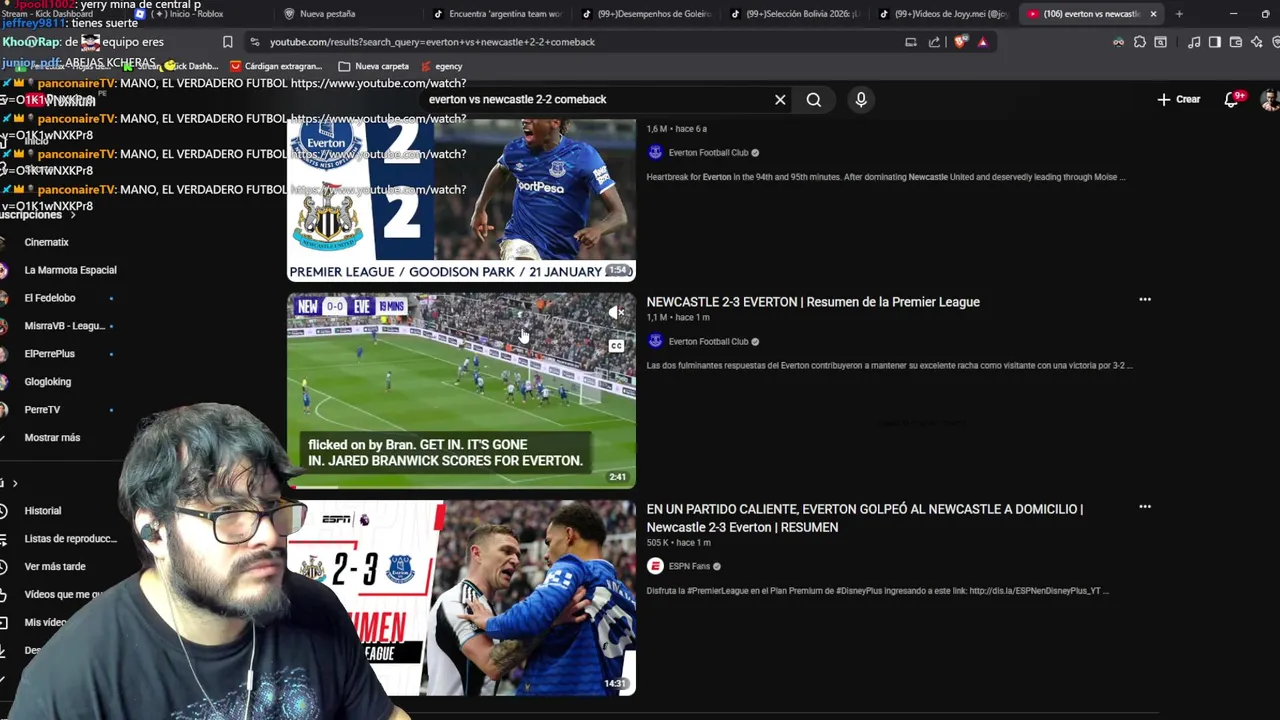Expand subscriptions with Mostrar más
Image resolution: width=1280 pixels, height=720 pixels.
(52, 438)
